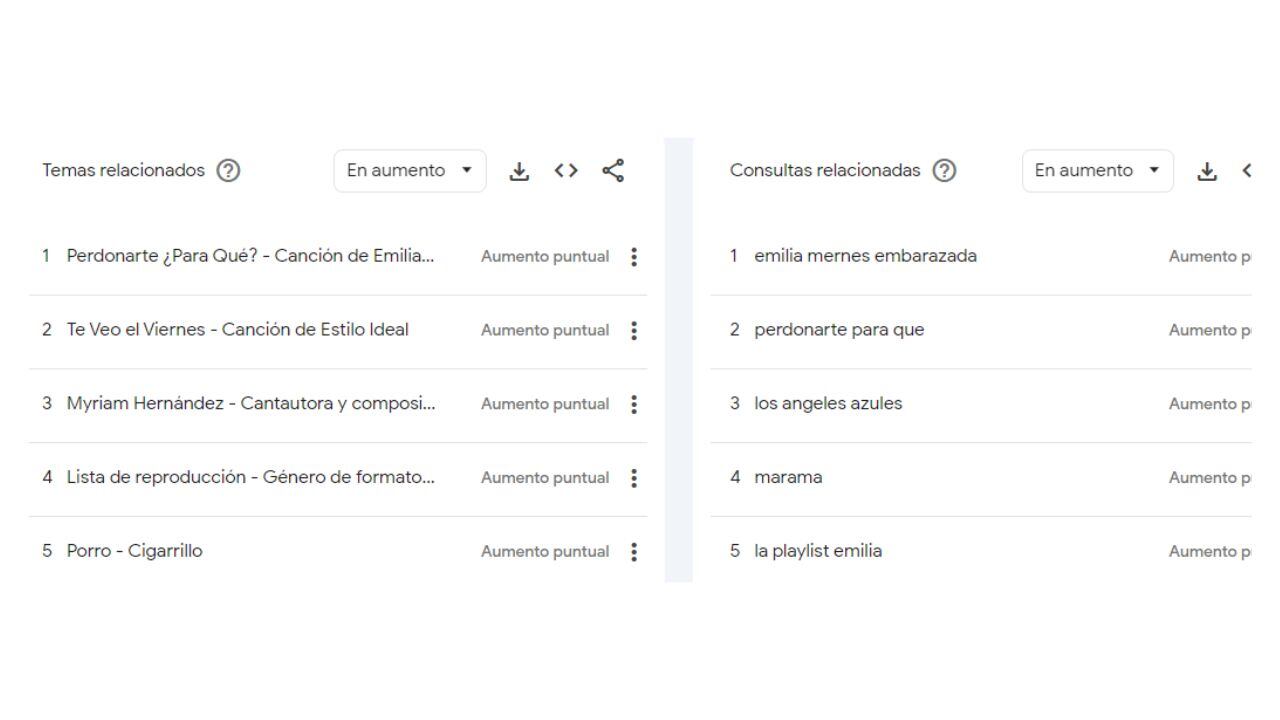
Task: Click embed icon for Temas relacionados
Action: click(566, 171)
